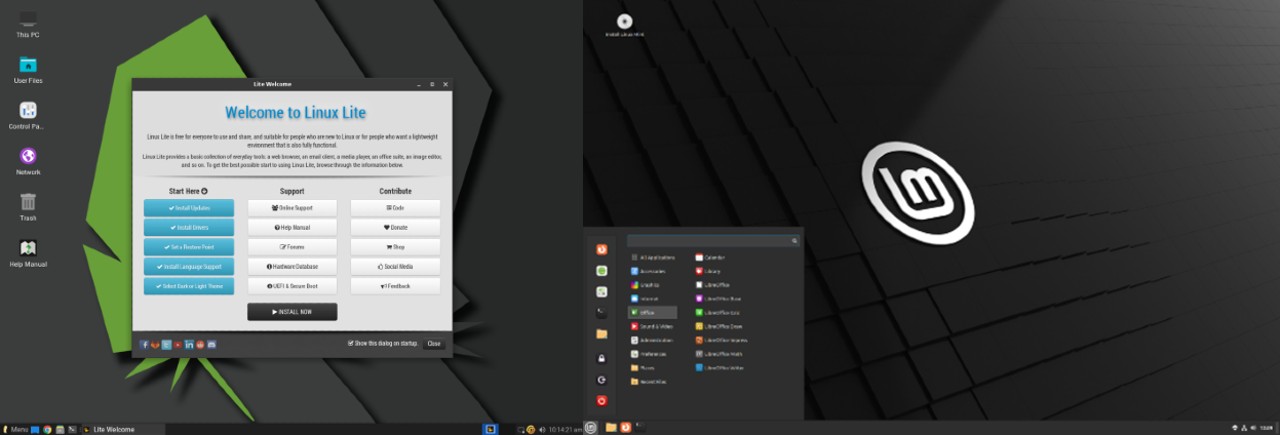Launch LibreOffice Writer
Viewport: 1280px width, 435px height.
(x=721, y=367)
